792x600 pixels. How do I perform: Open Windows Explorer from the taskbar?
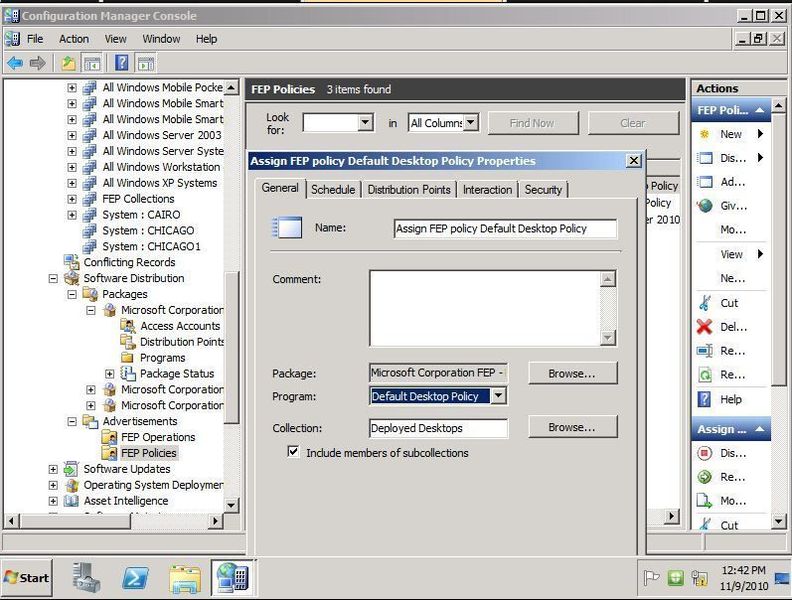point(185,578)
